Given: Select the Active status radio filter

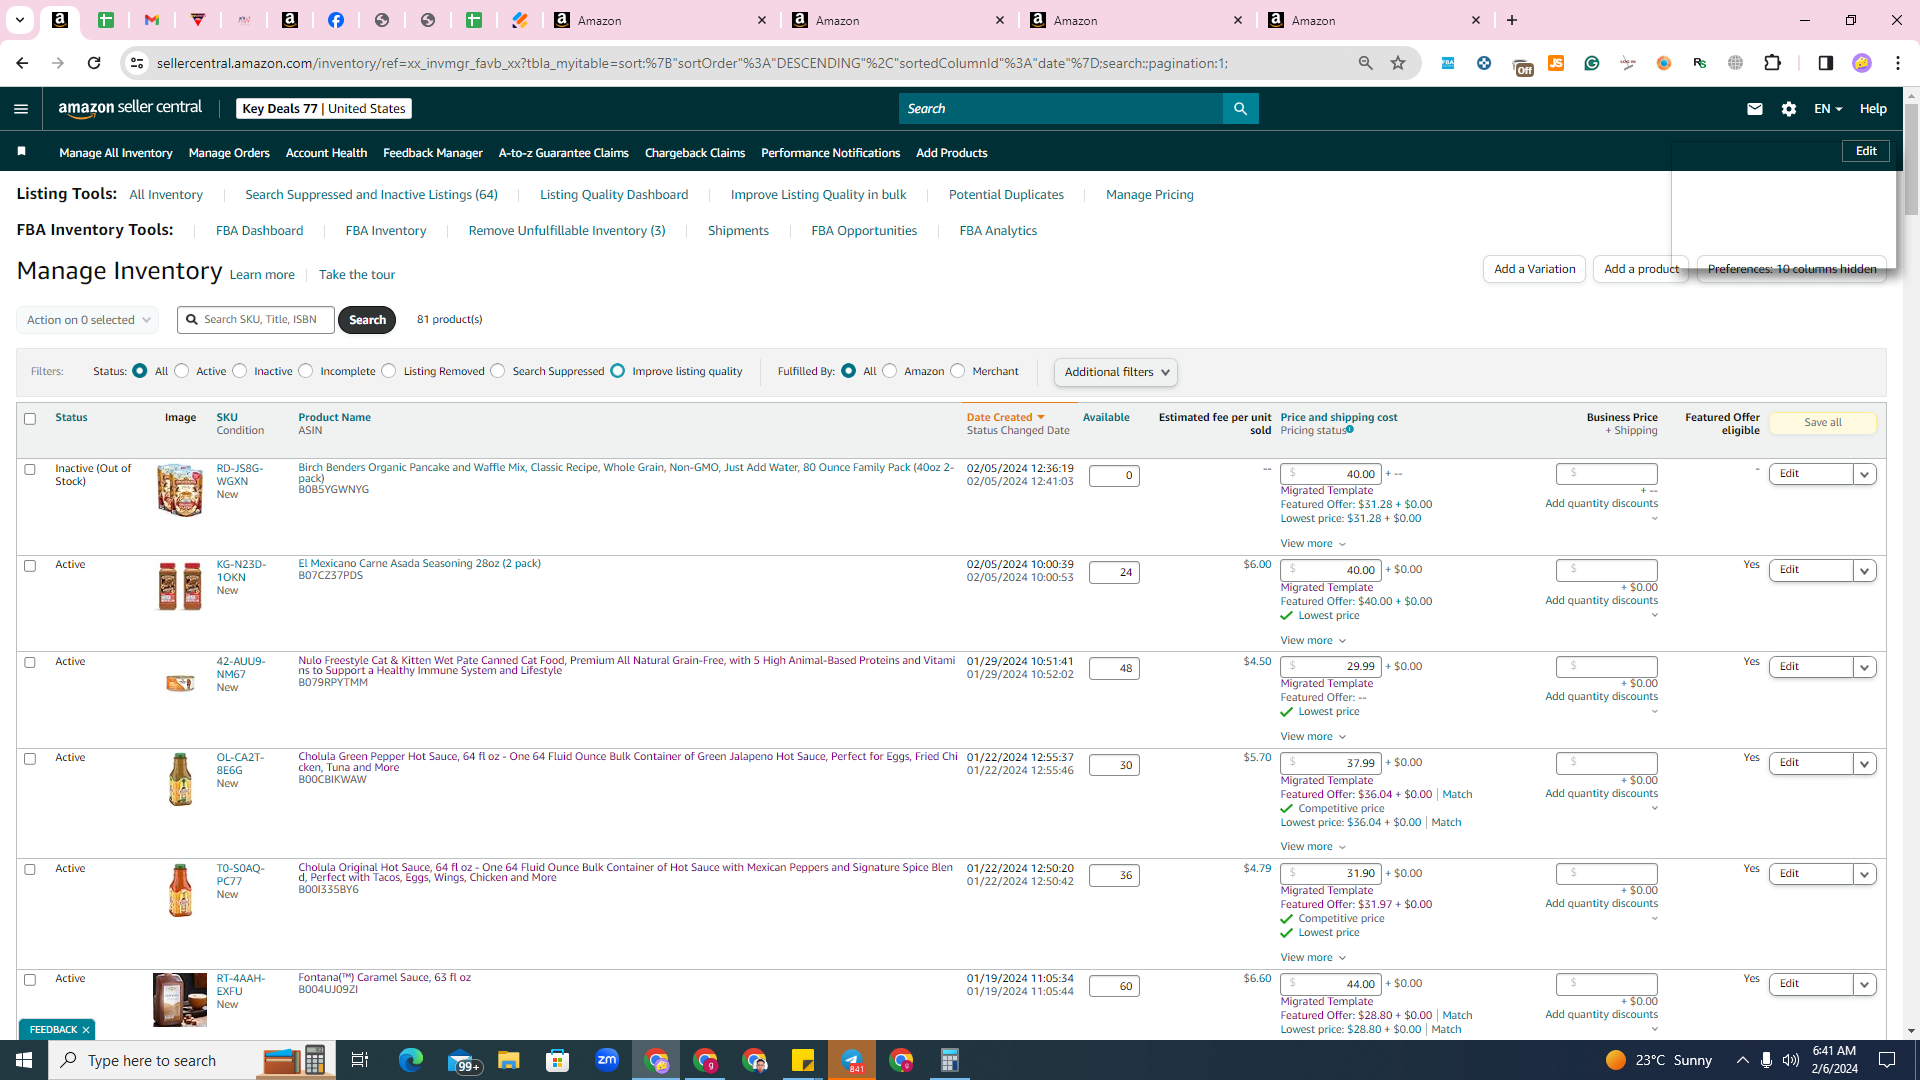Looking at the screenshot, I should pos(182,371).
